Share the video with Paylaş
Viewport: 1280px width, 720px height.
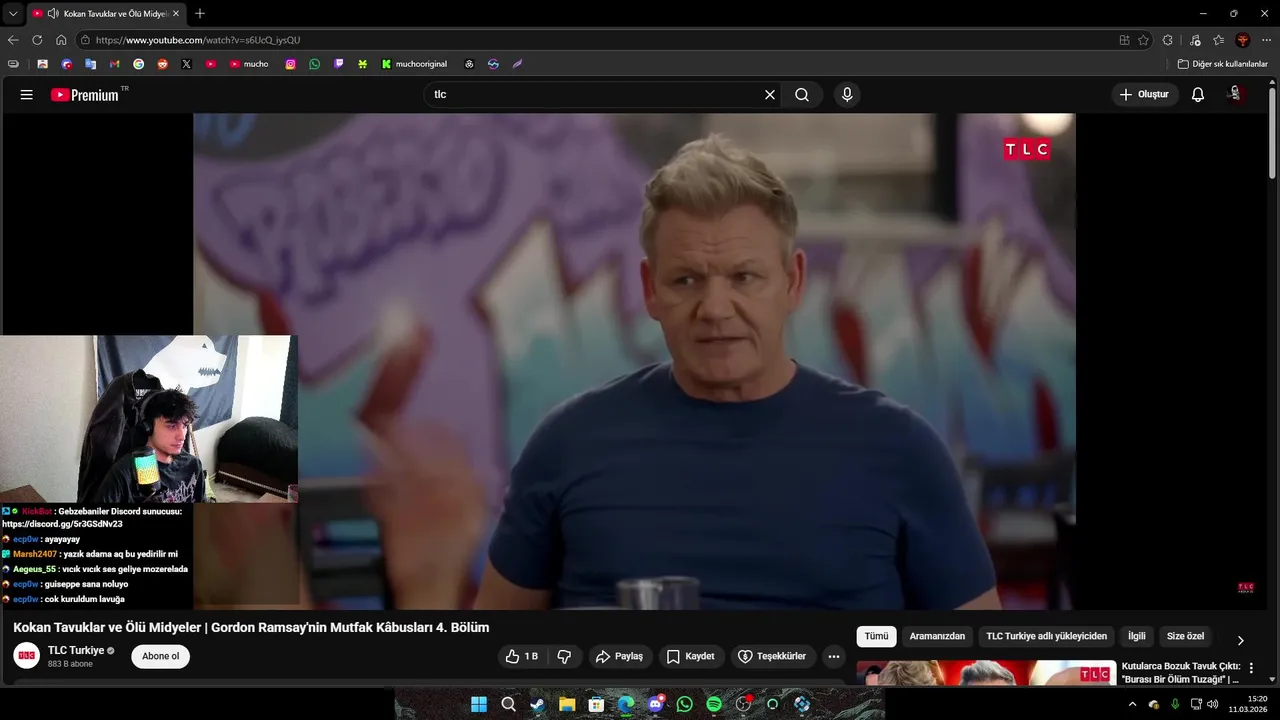[x=619, y=657]
